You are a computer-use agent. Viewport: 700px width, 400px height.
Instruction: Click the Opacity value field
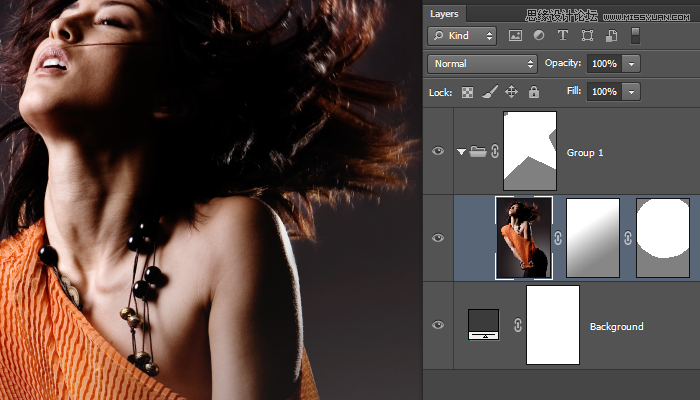click(x=604, y=64)
